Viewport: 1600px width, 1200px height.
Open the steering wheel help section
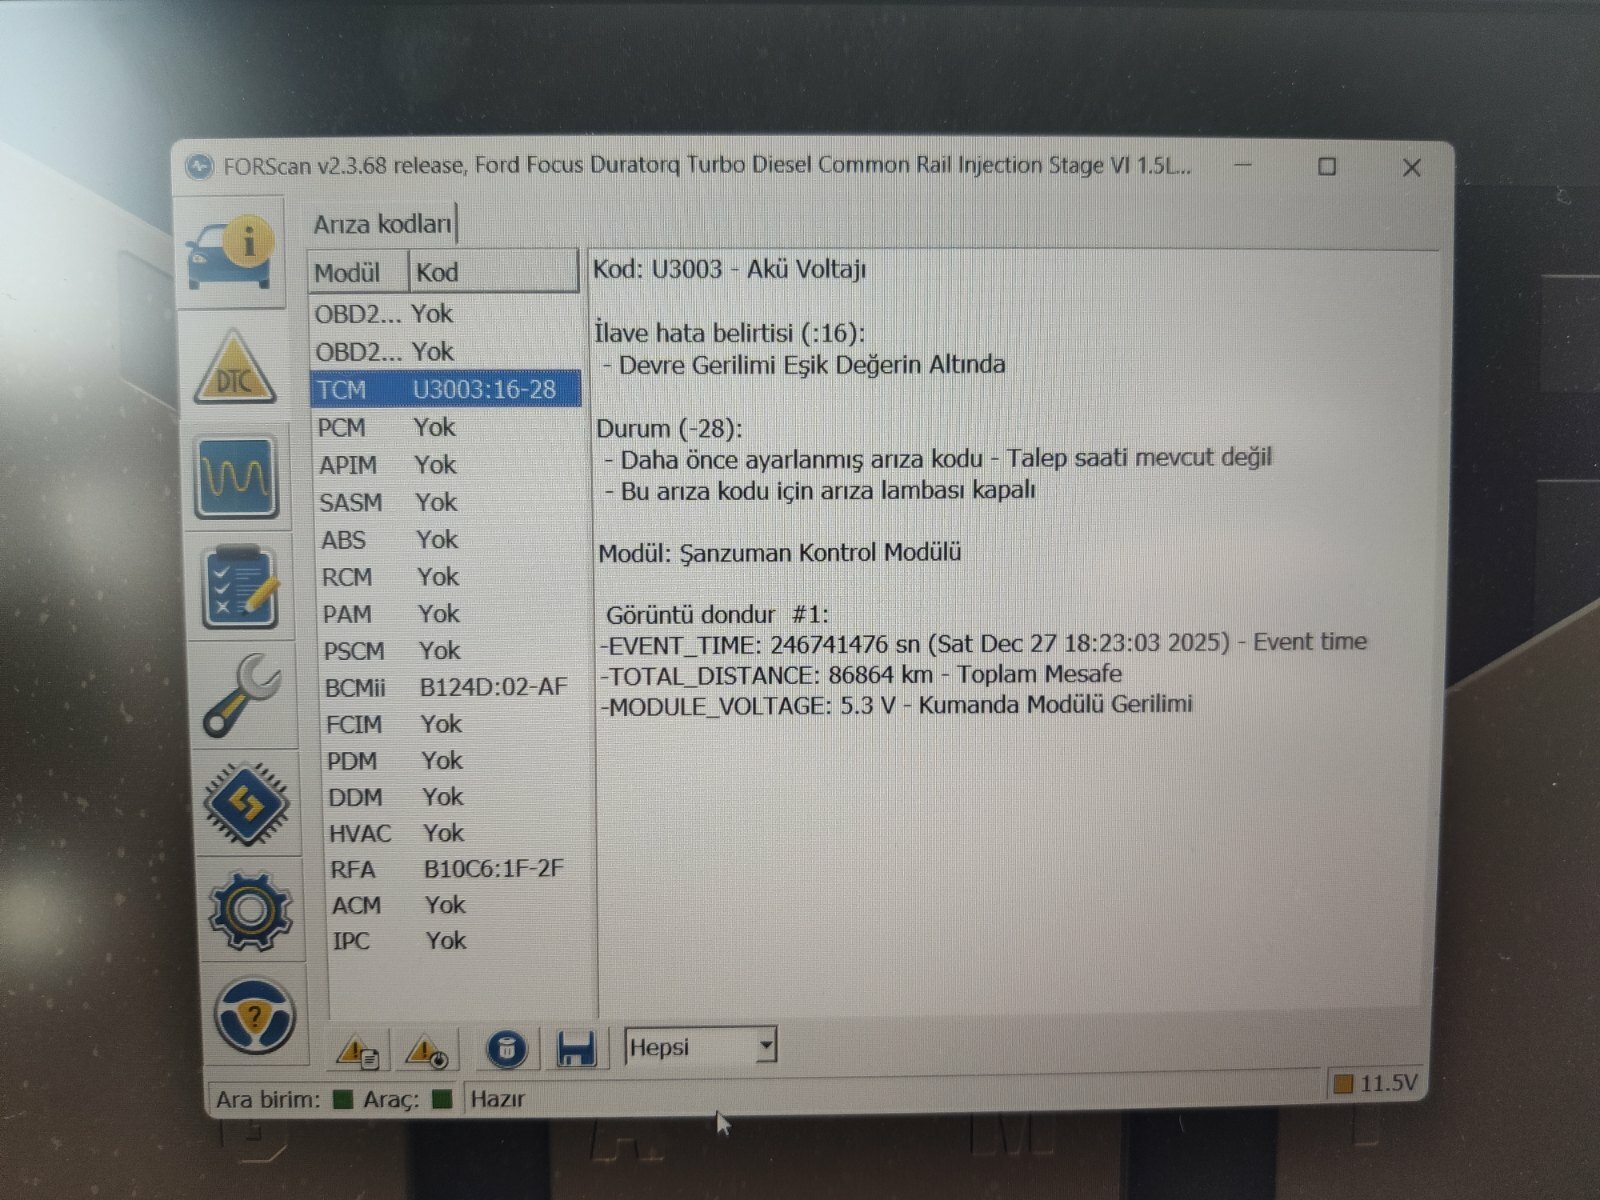tap(254, 1017)
